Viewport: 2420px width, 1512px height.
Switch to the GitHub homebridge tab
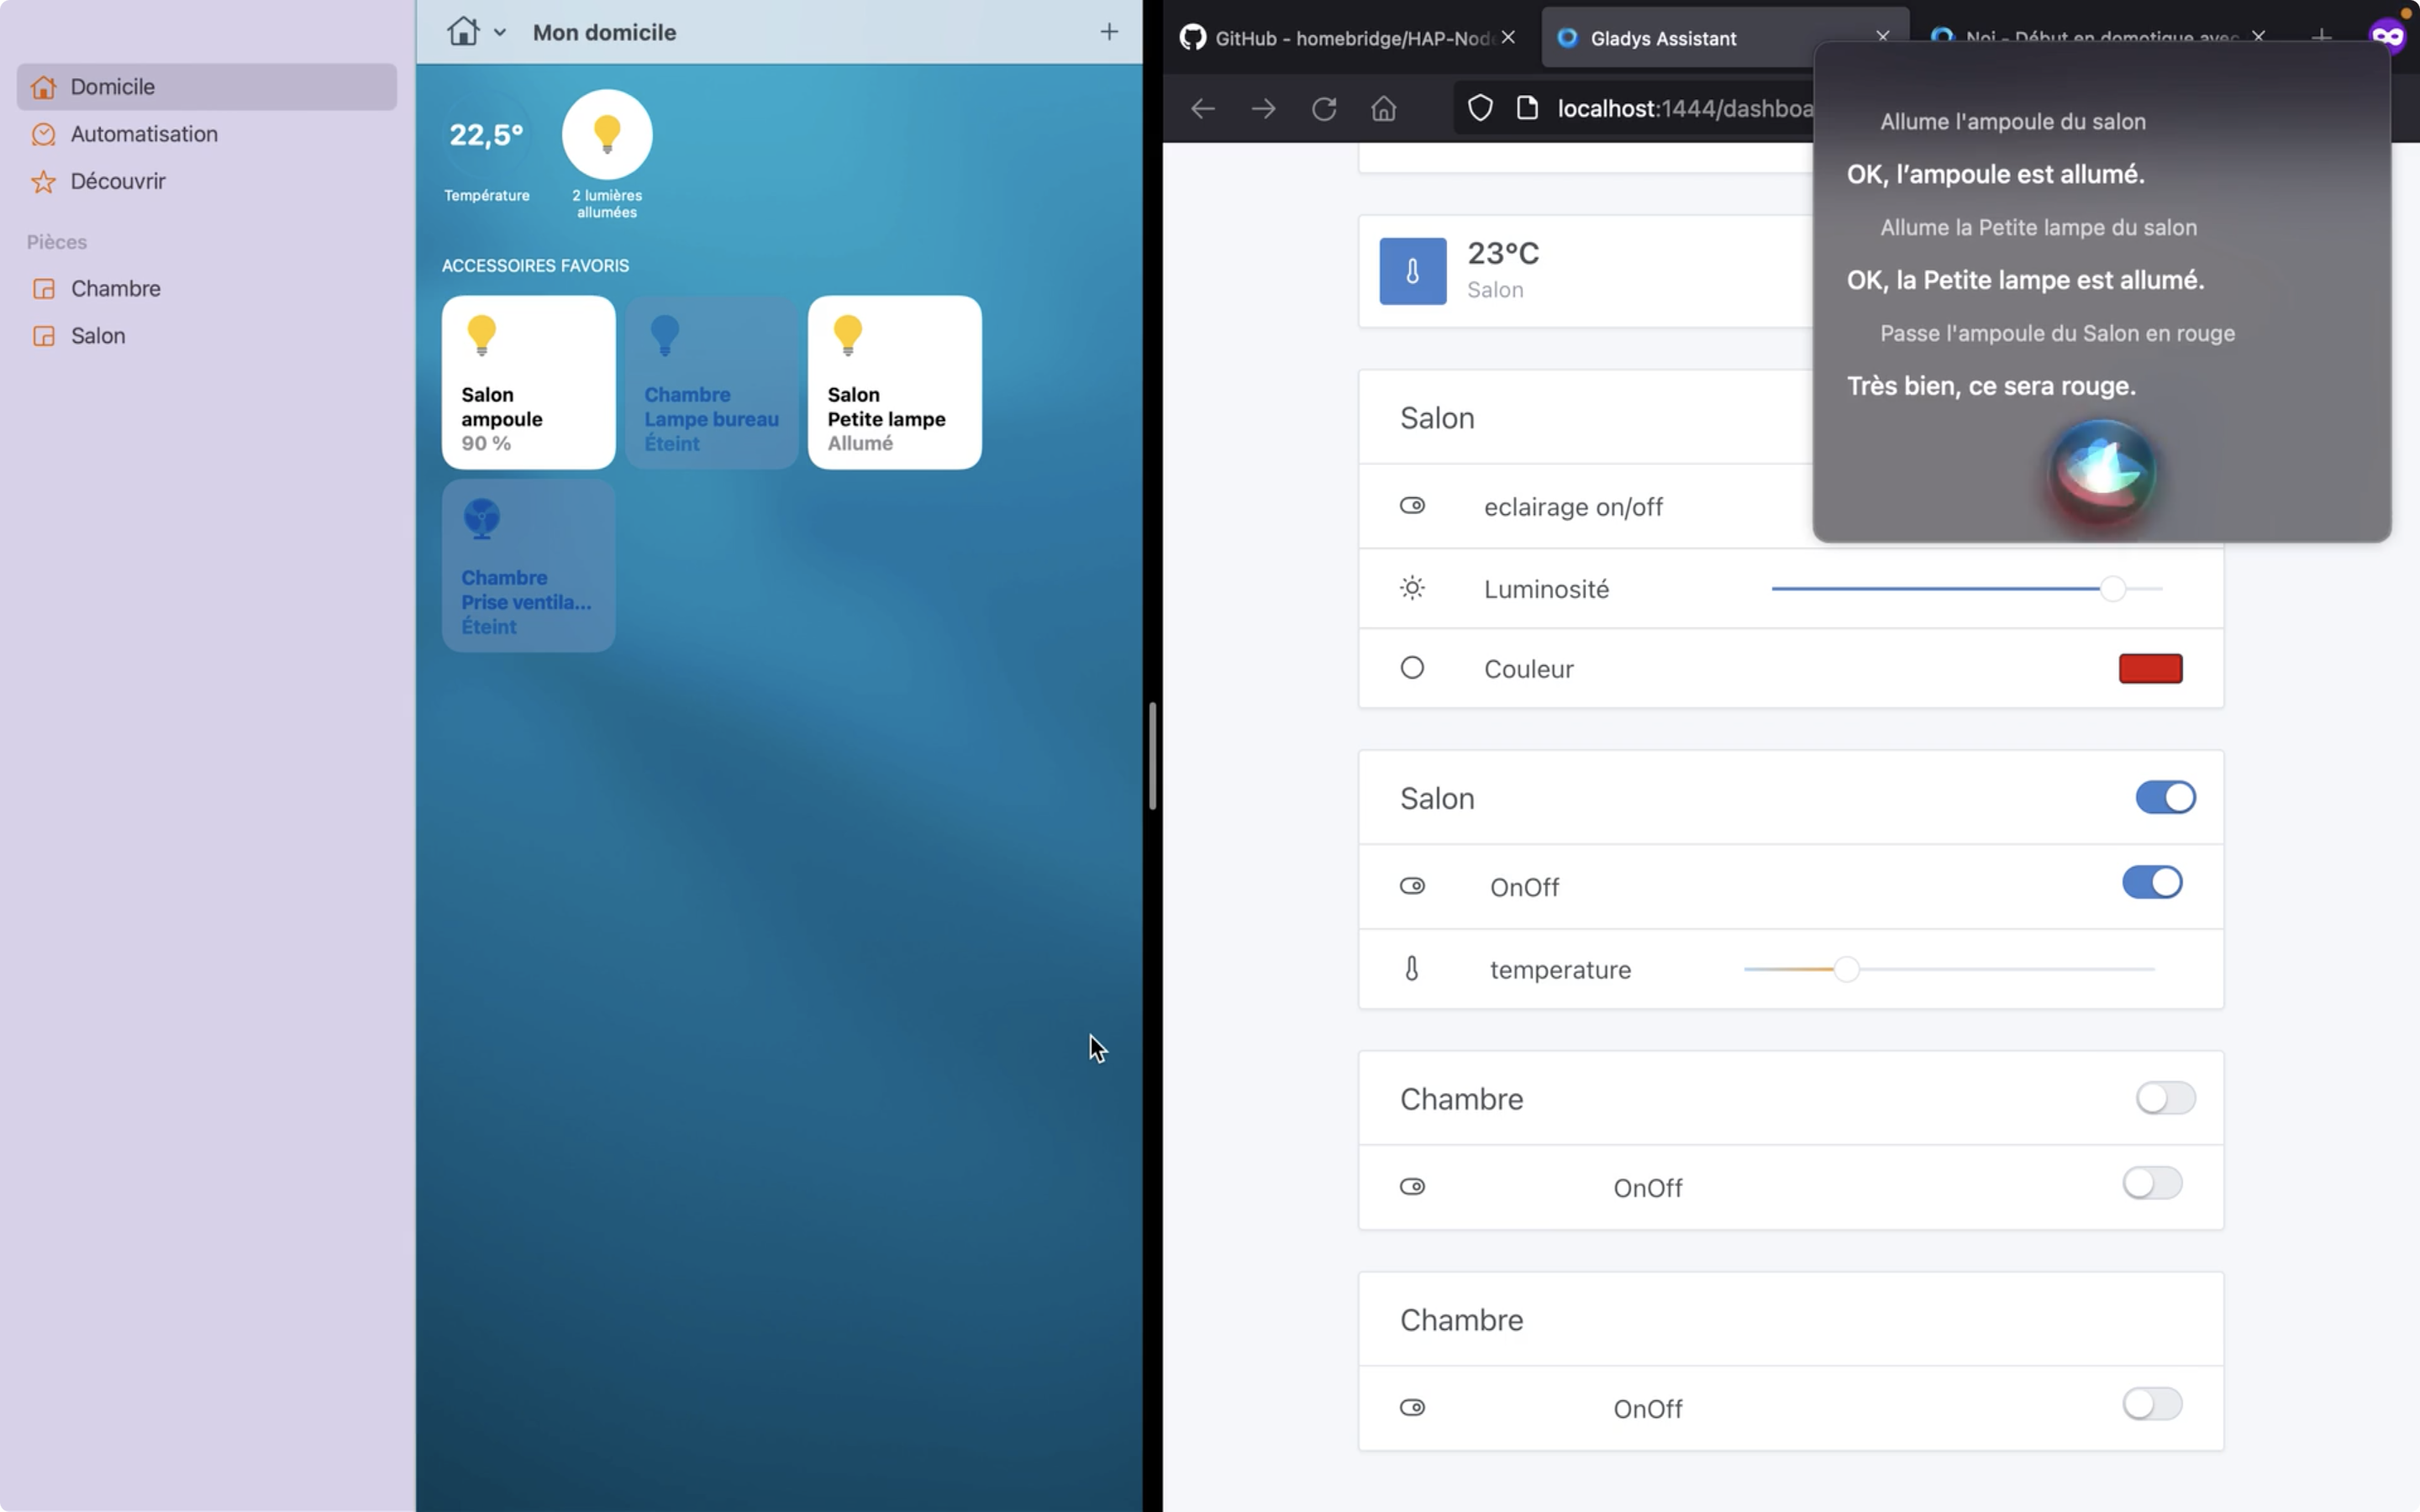[1350, 38]
